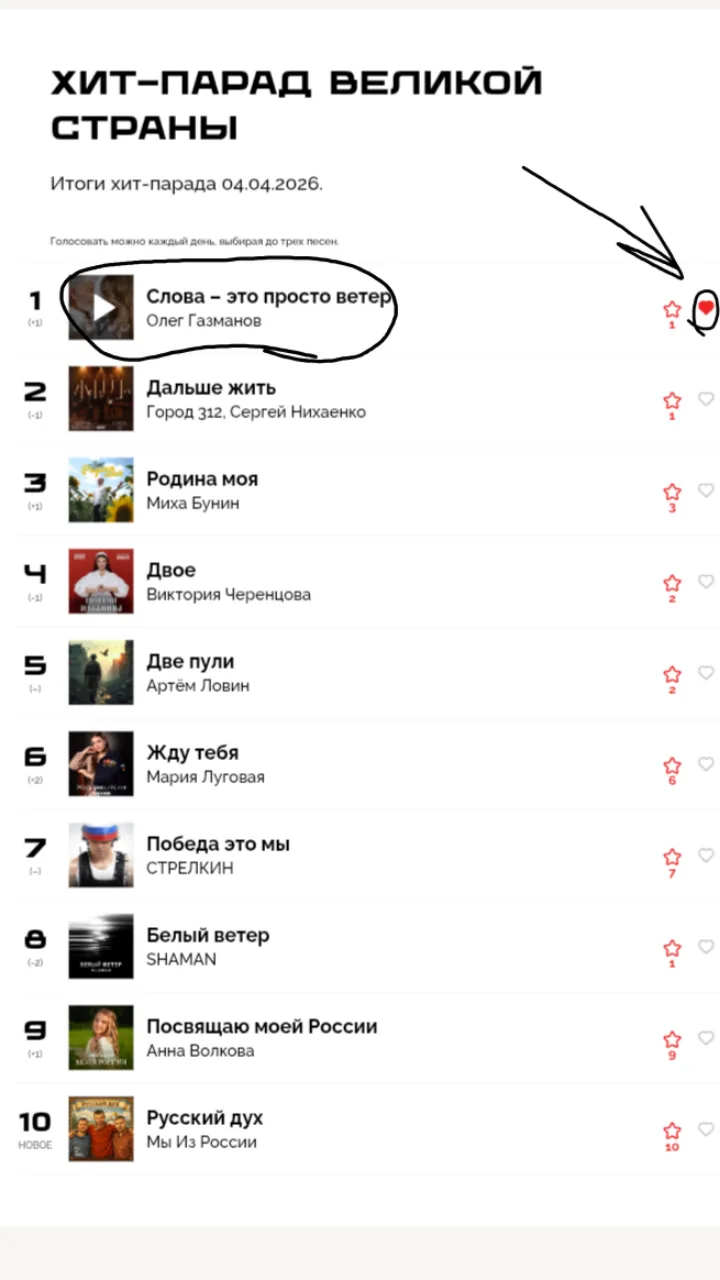
Task: Click the artist name СТРЕЛКИН
Action: pyautogui.click(x=190, y=868)
